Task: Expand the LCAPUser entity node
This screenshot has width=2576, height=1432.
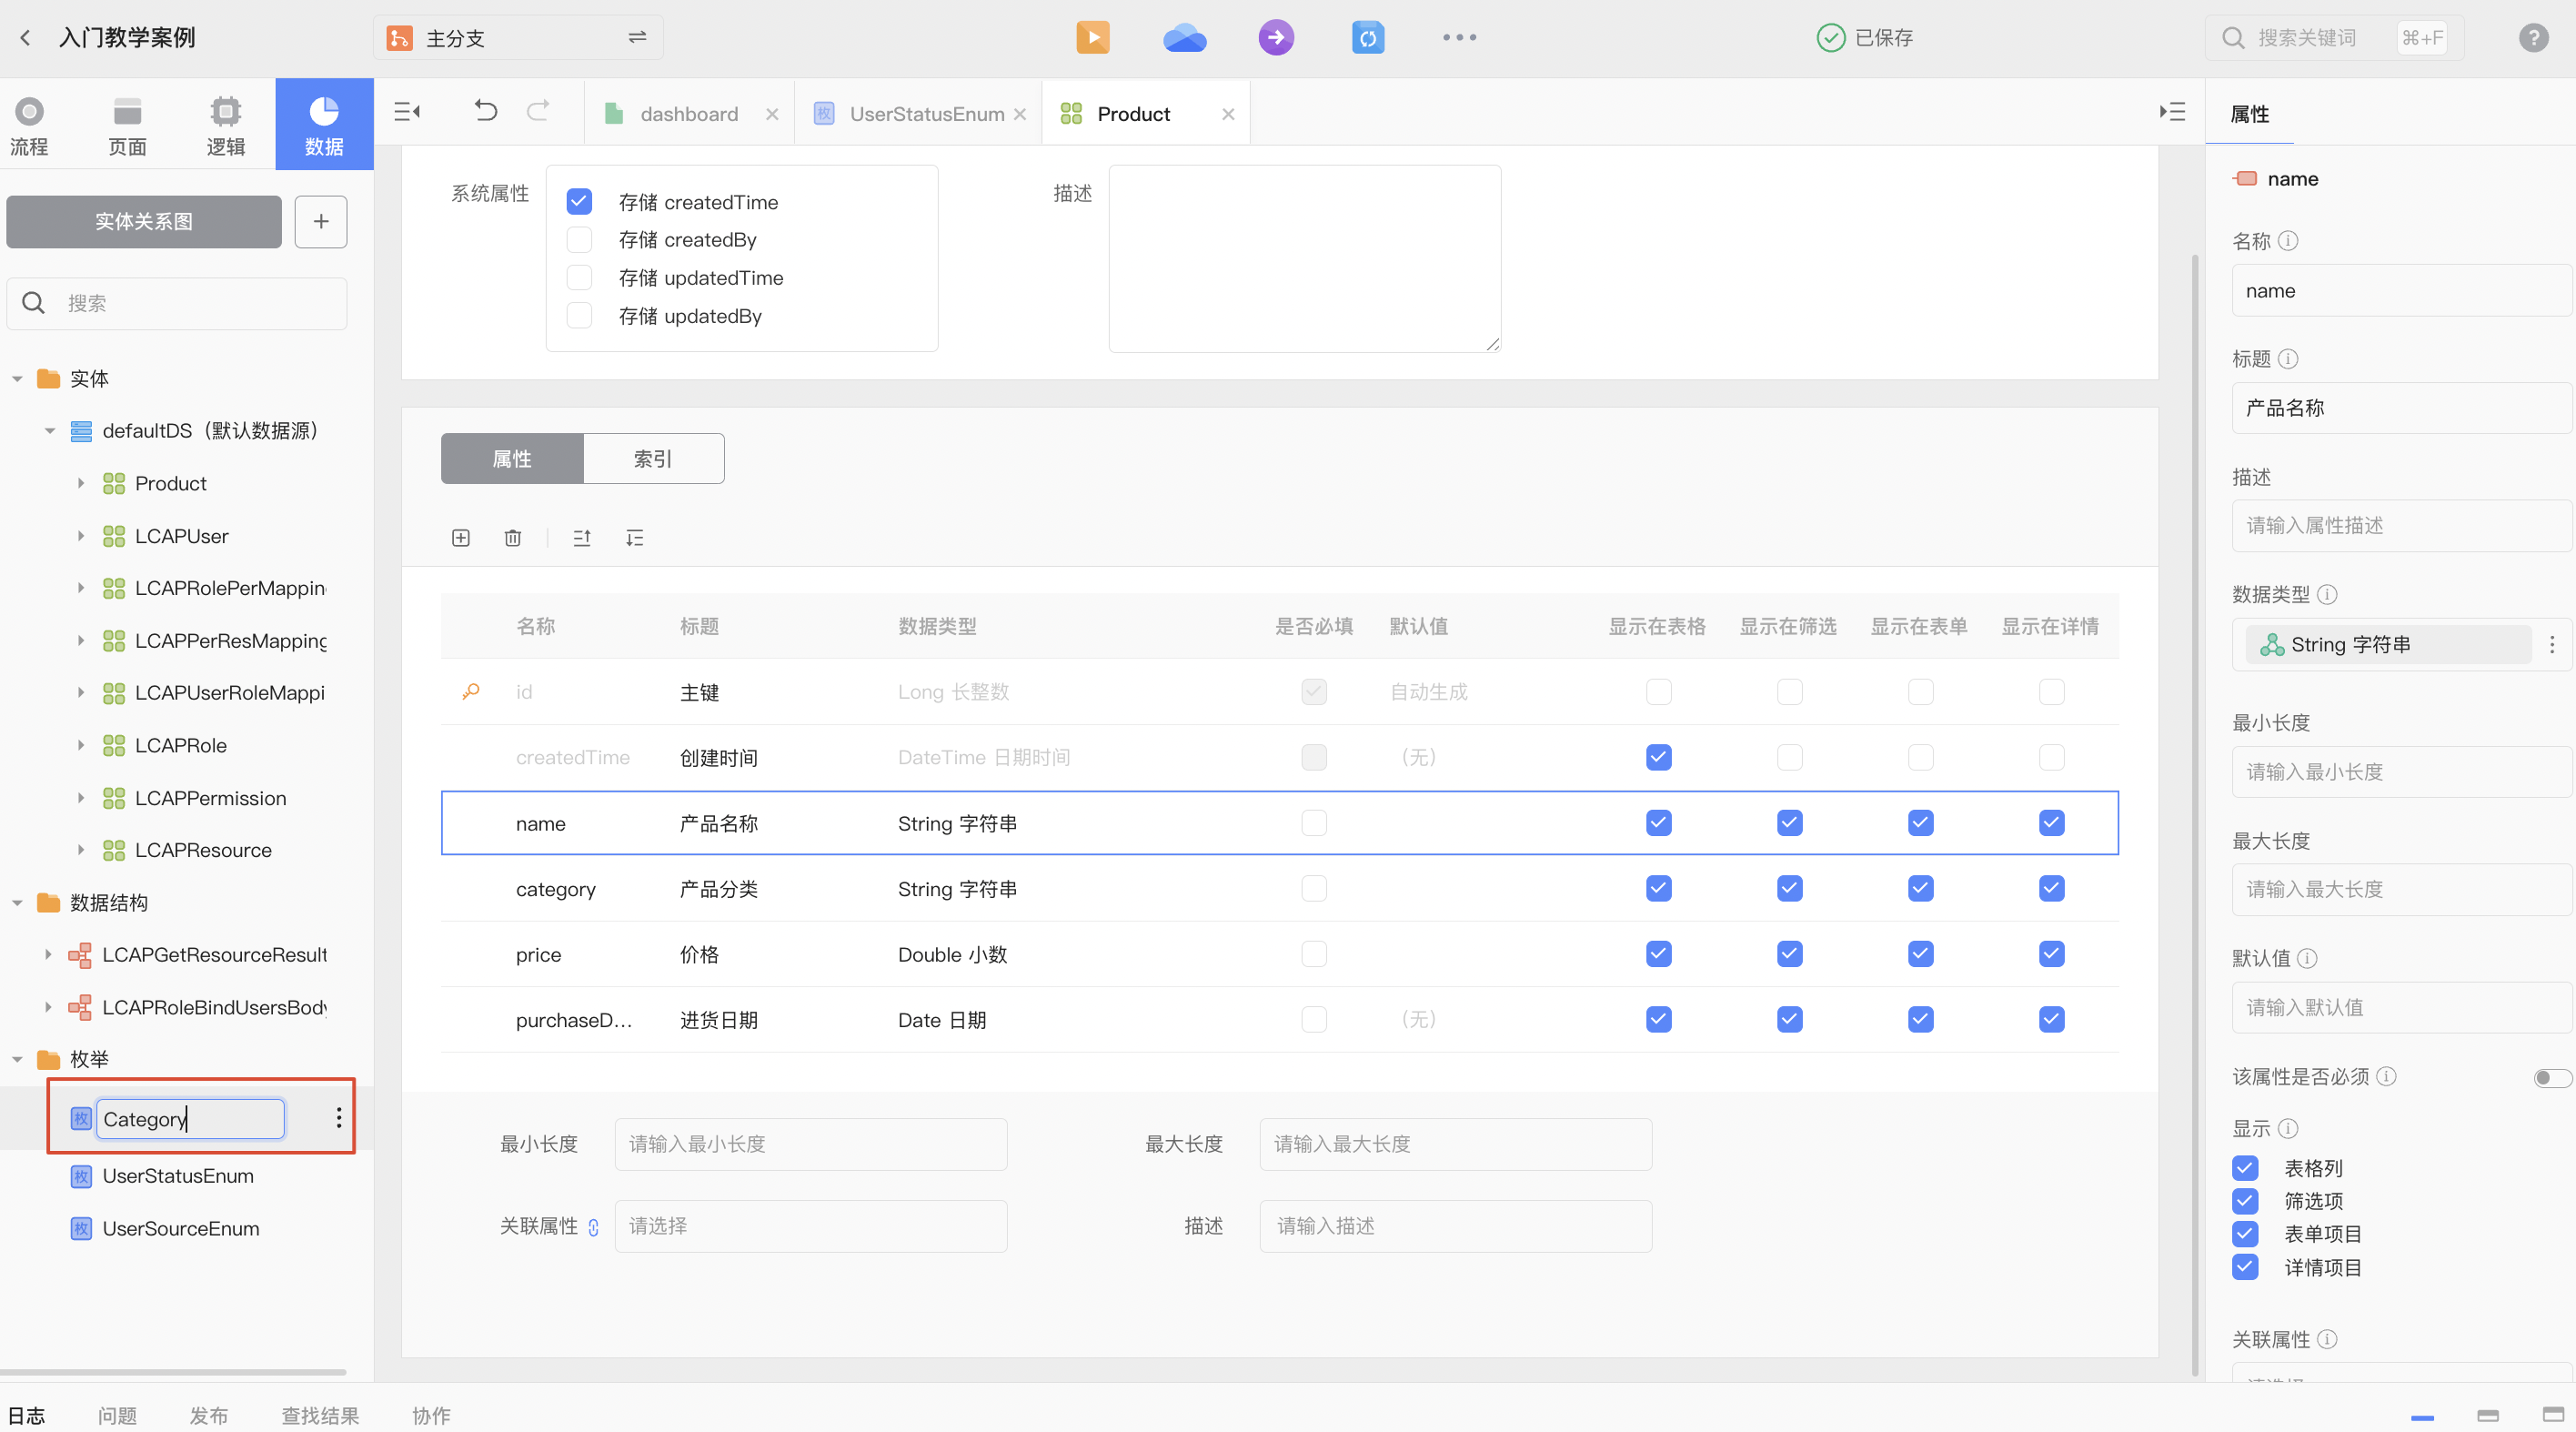Action: click(x=81, y=536)
